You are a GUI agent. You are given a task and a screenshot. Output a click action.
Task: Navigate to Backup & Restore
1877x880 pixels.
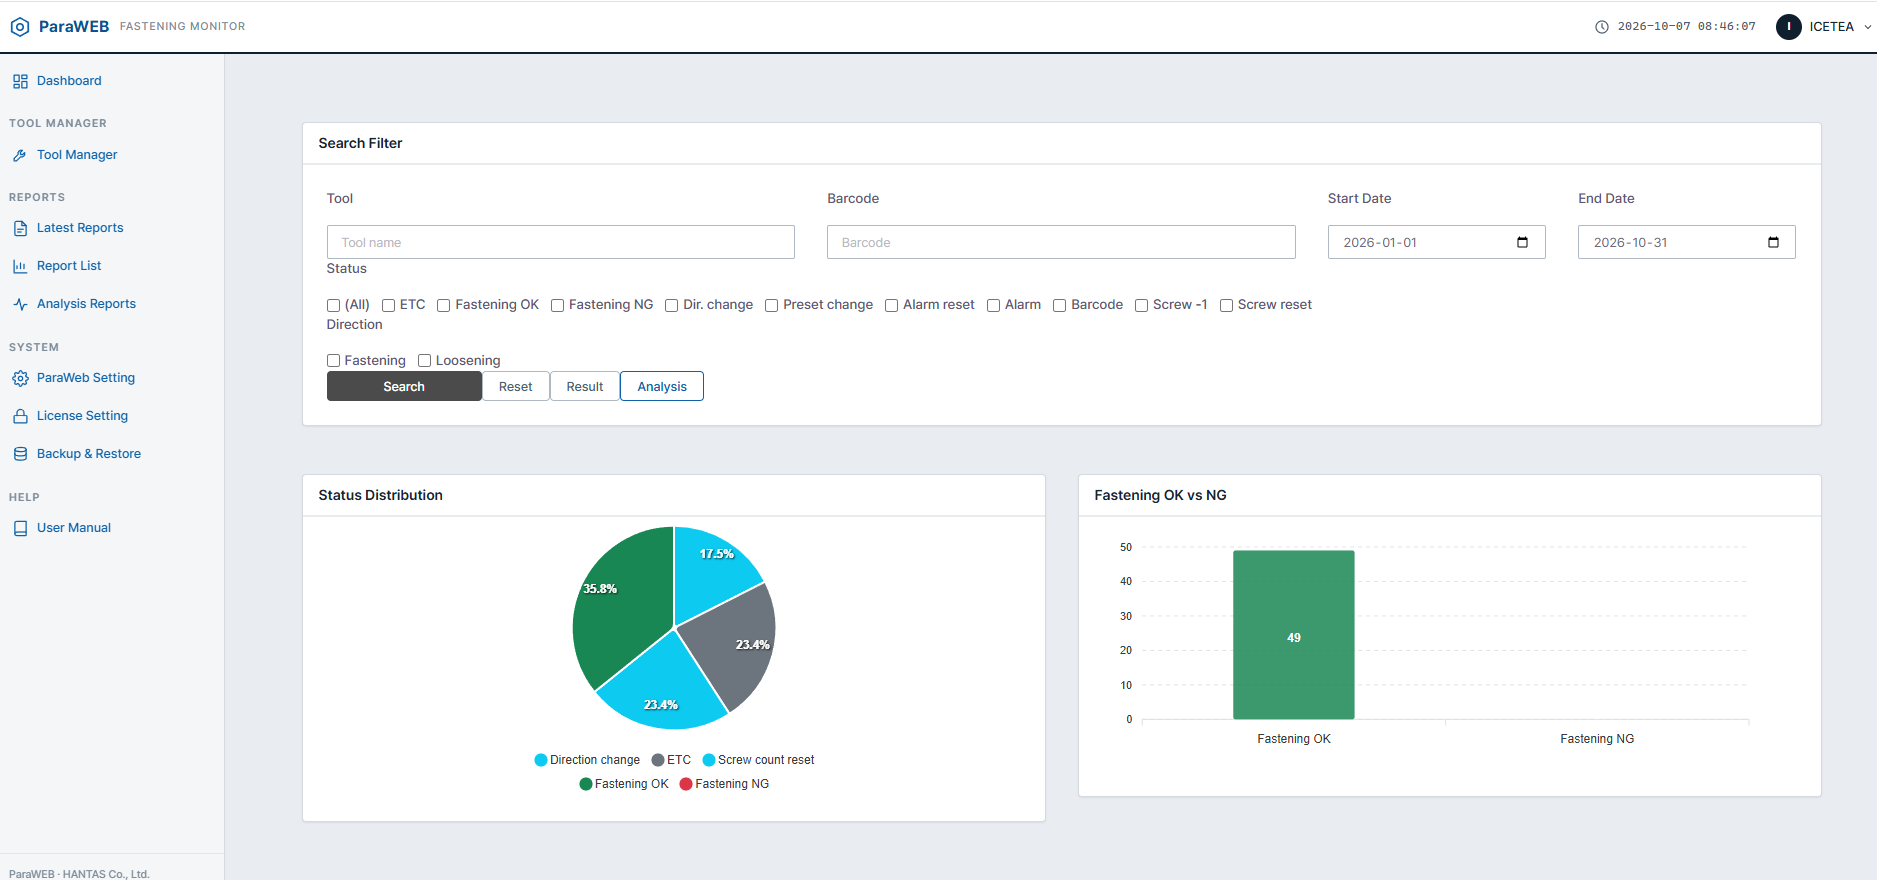point(89,454)
